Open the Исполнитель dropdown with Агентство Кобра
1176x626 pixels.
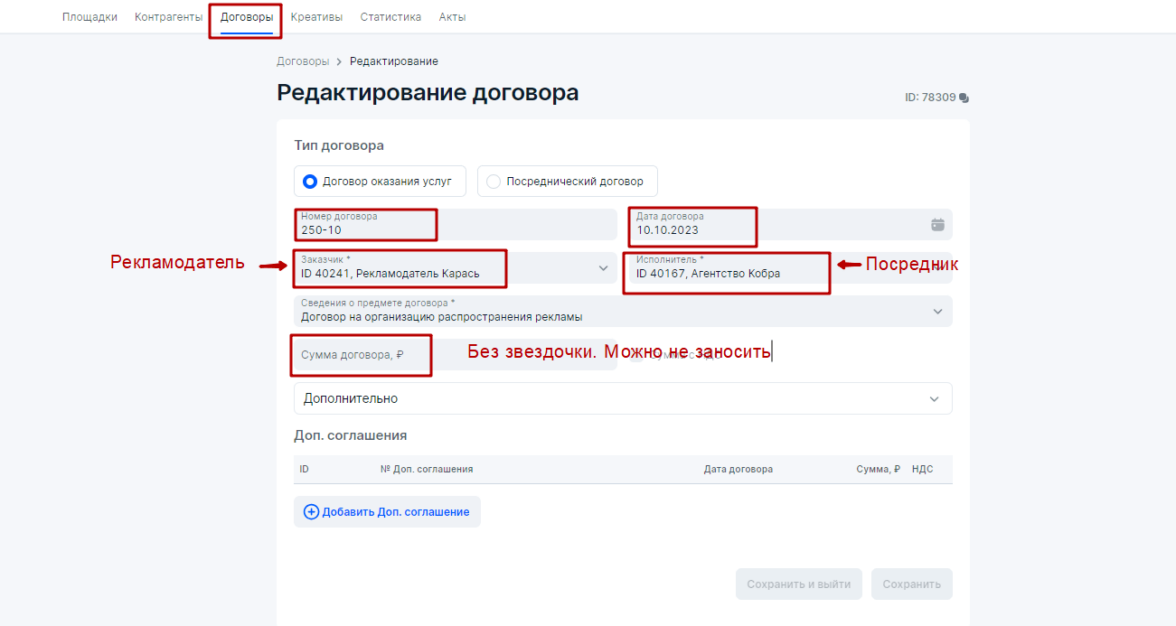pos(788,268)
